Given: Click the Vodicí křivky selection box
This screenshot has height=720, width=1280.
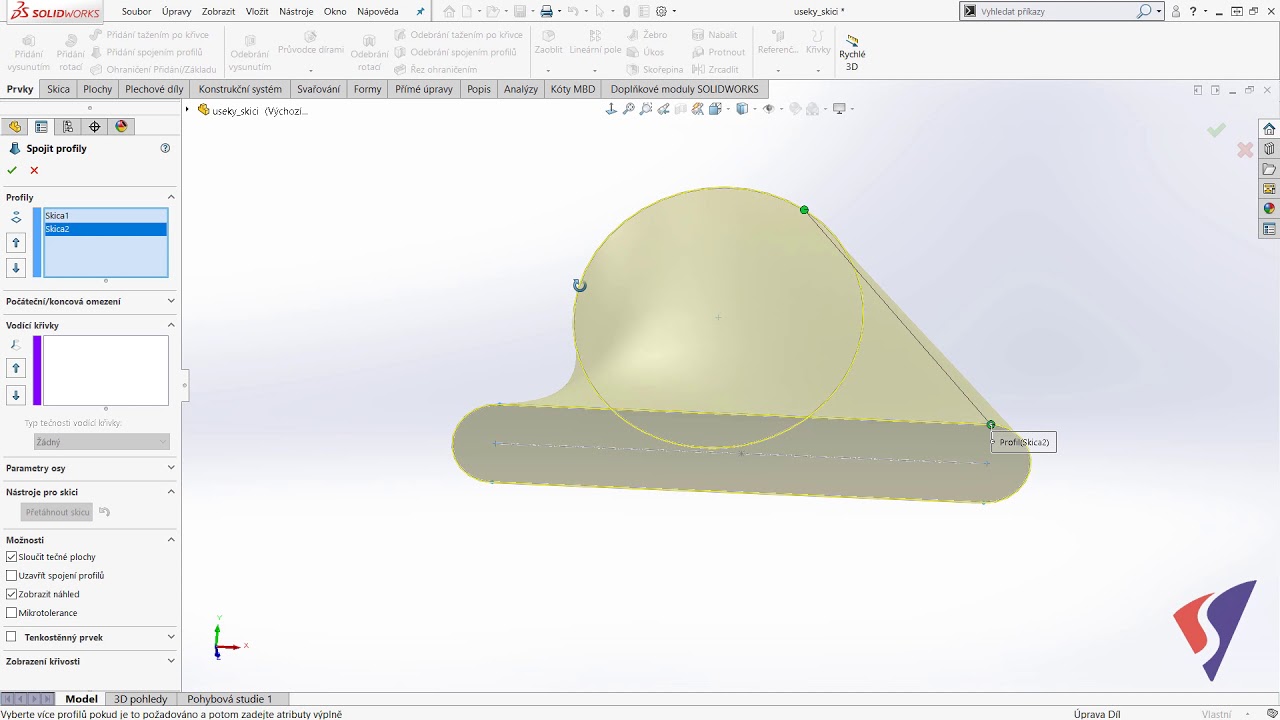Looking at the screenshot, I should click(105, 370).
